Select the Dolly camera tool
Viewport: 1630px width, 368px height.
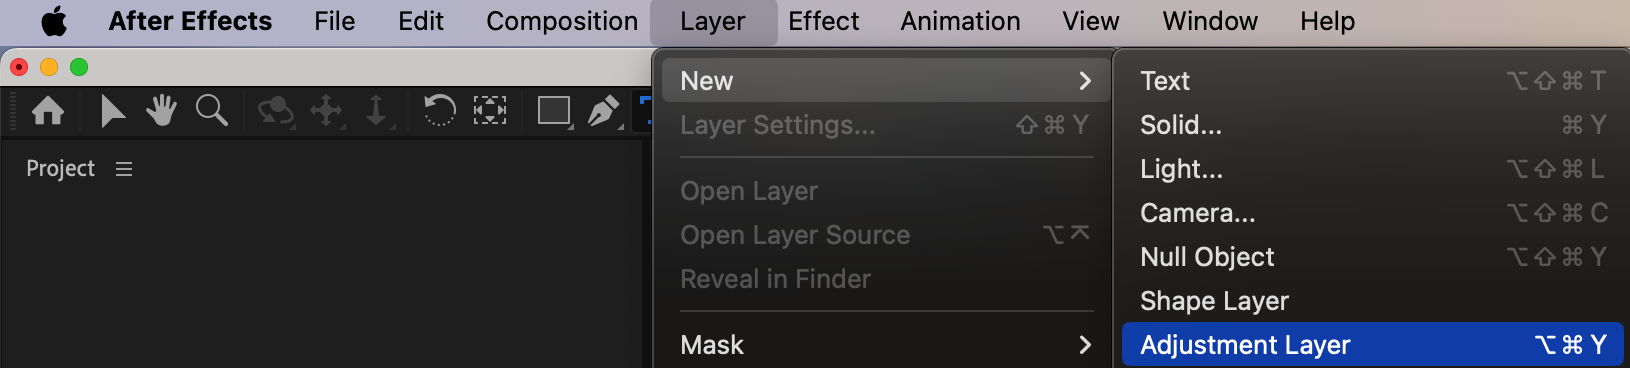[377, 111]
